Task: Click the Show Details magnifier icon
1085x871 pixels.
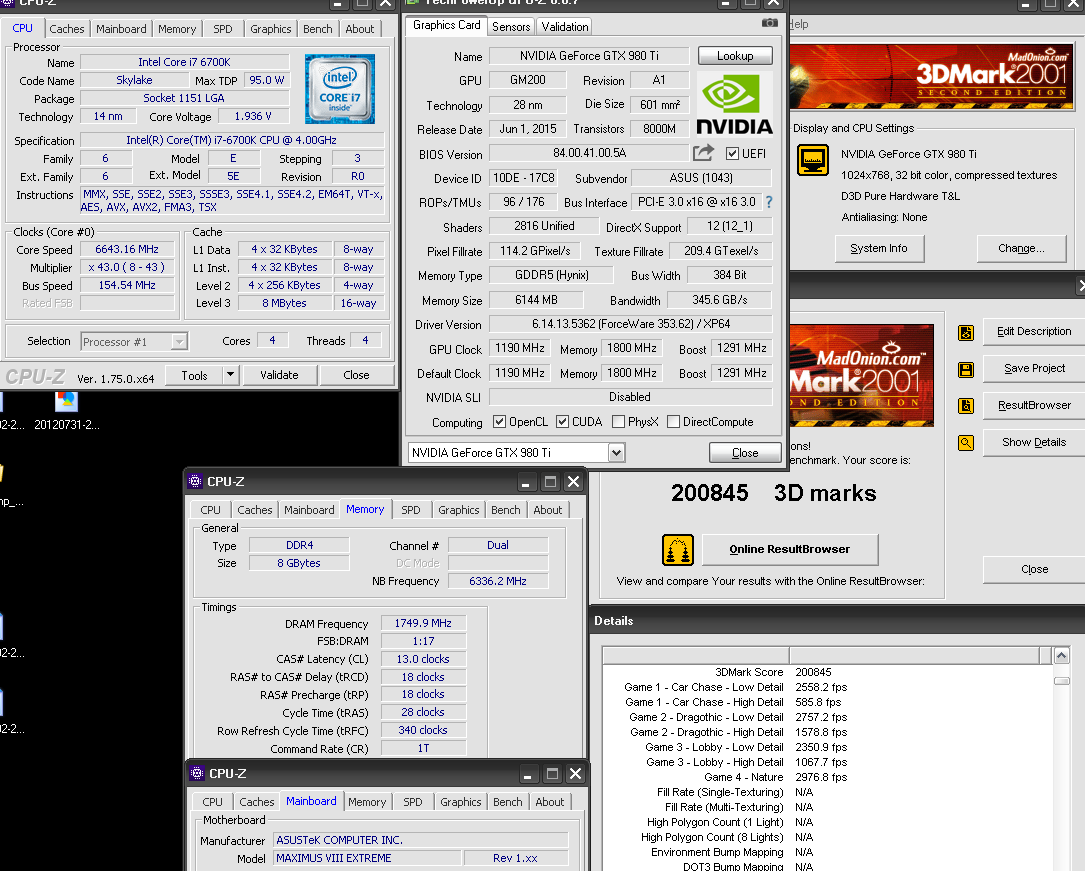Action: click(966, 443)
